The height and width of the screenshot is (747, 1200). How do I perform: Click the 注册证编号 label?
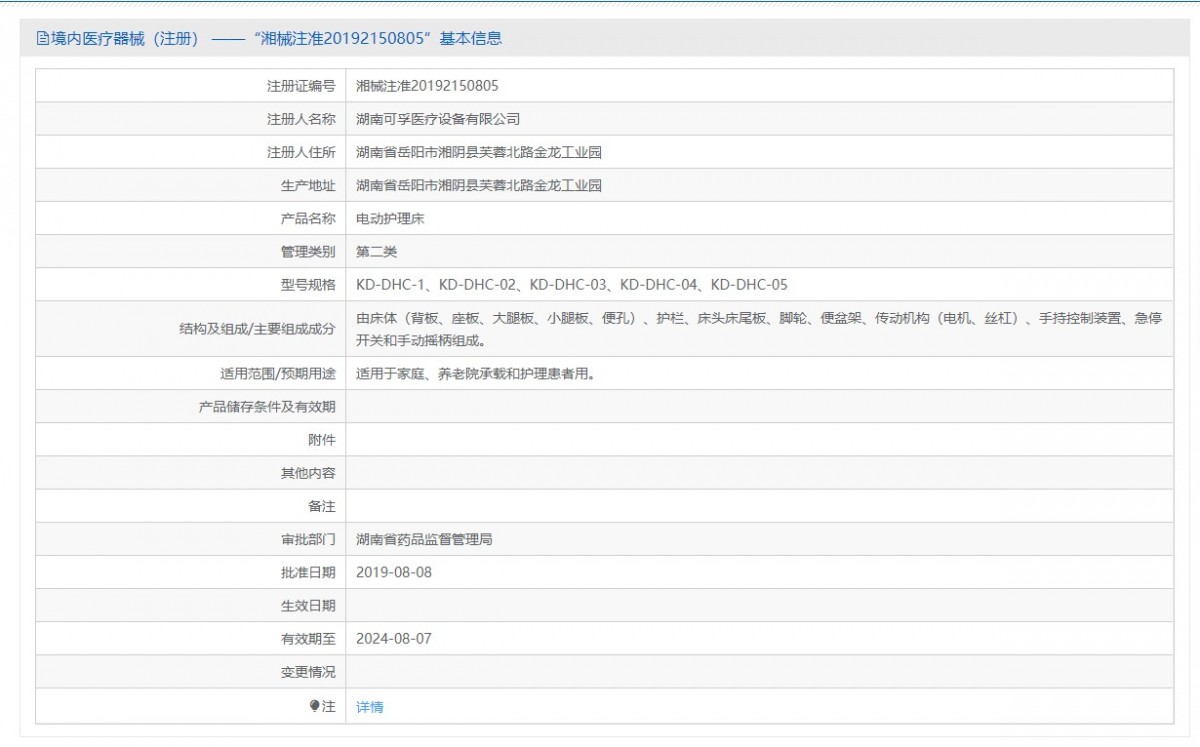click(x=301, y=86)
